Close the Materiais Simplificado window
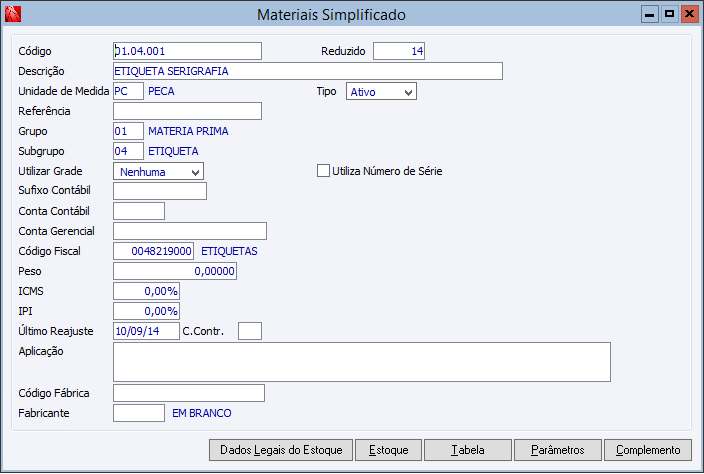The width and height of the screenshot is (704, 474). [689, 14]
